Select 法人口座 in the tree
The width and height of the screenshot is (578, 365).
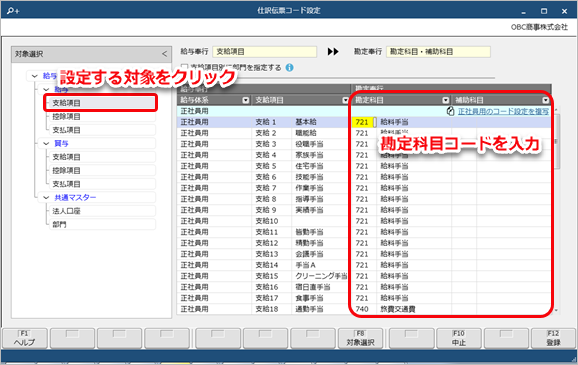coord(102,211)
